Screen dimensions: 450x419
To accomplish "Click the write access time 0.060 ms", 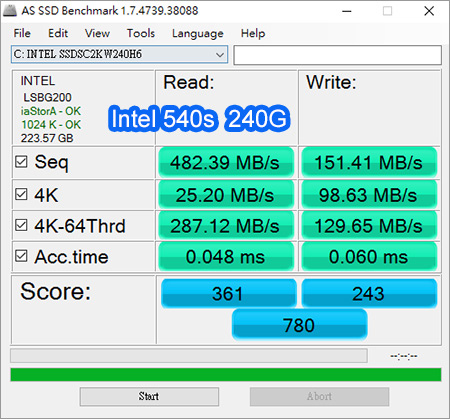I will (x=369, y=256).
